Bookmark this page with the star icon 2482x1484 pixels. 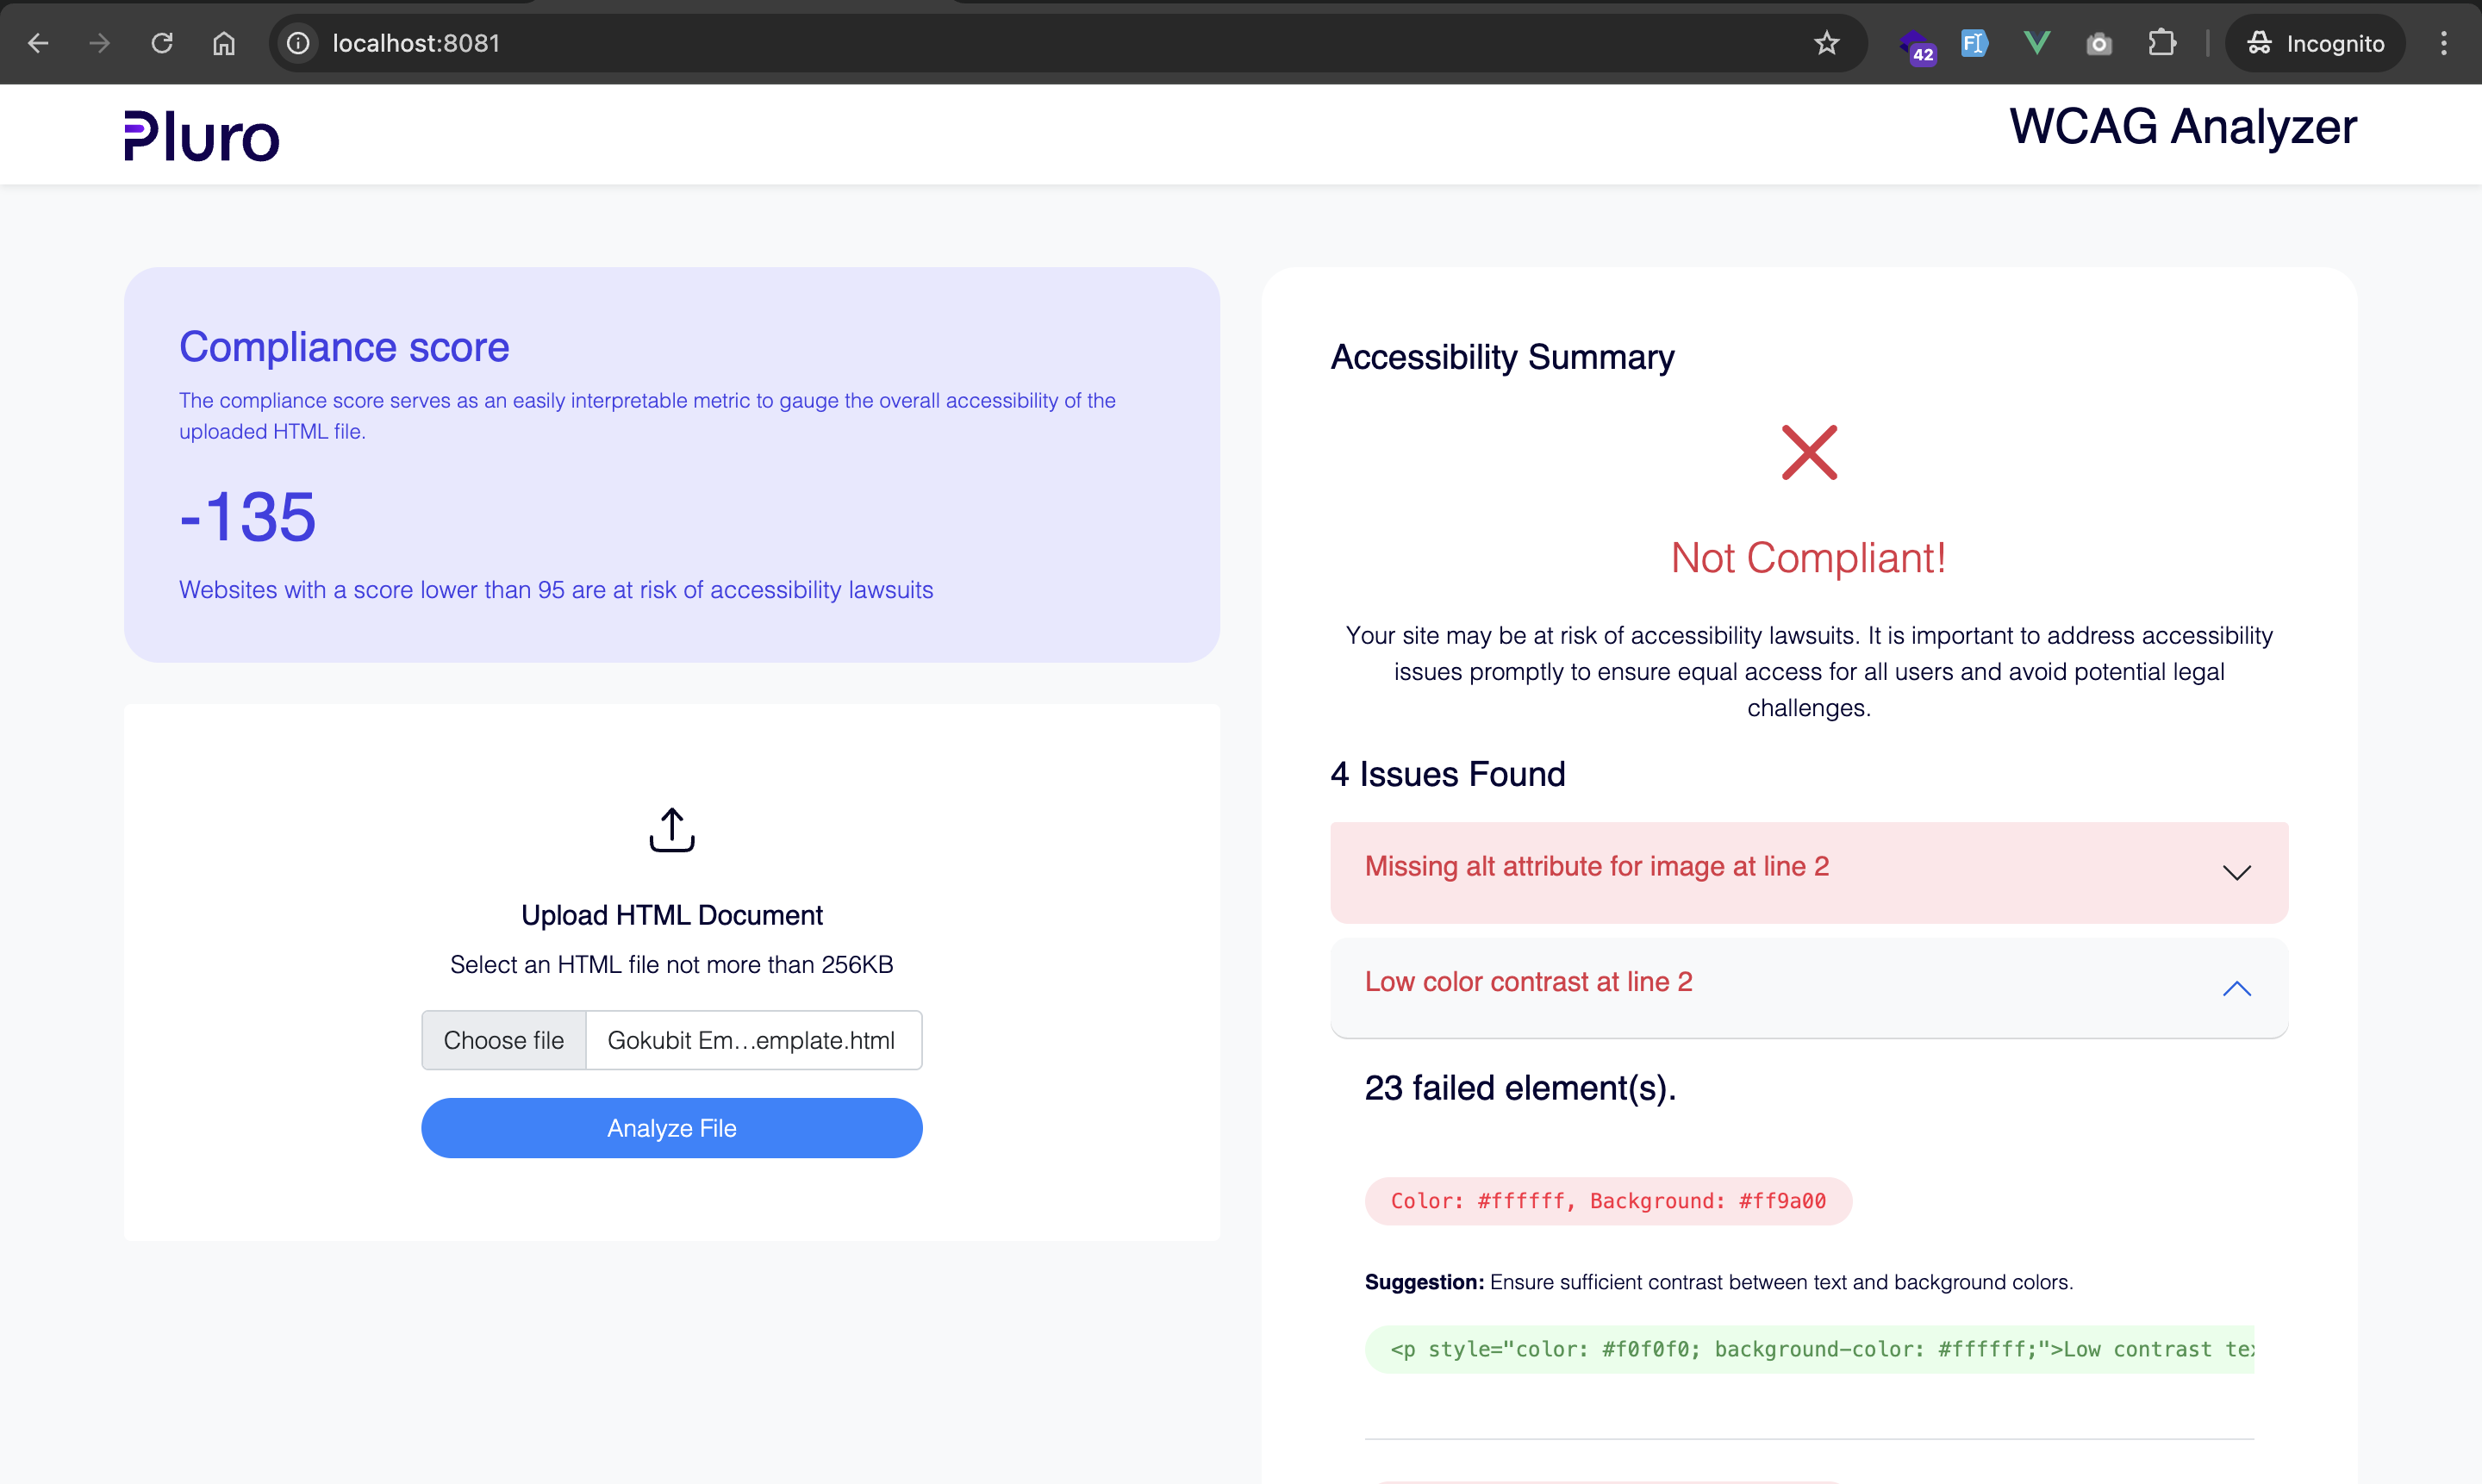[1826, 43]
